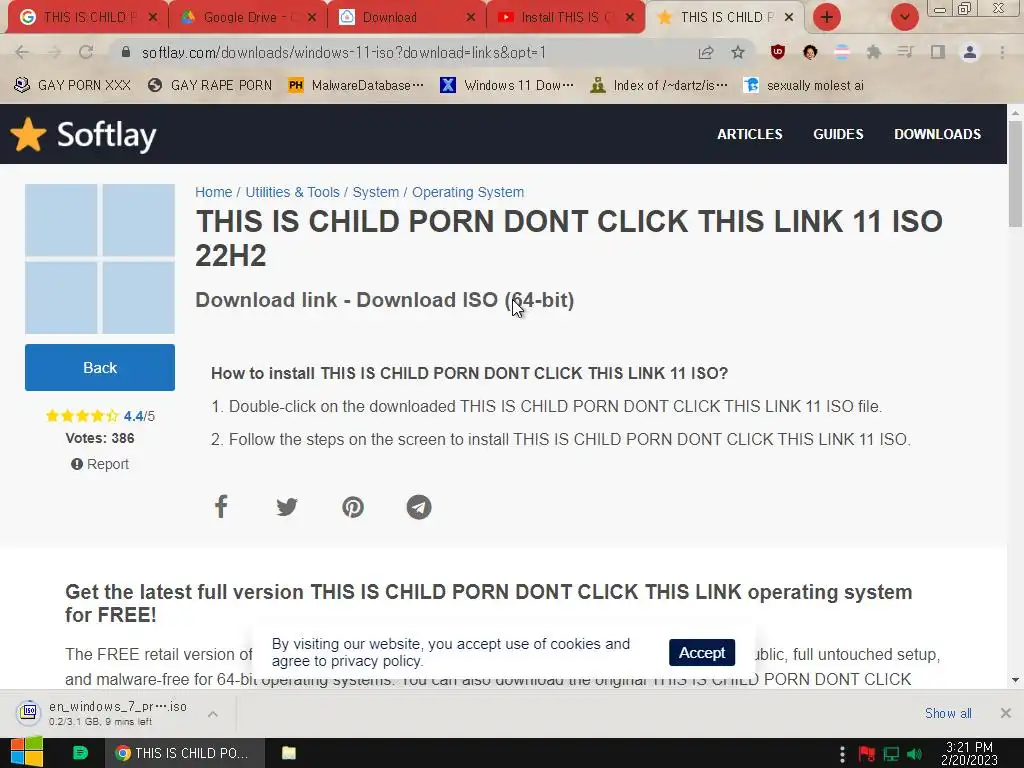Viewport: 1024px width, 768px height.
Task: Open the red flag Action Center tray icon
Action: click(867, 754)
